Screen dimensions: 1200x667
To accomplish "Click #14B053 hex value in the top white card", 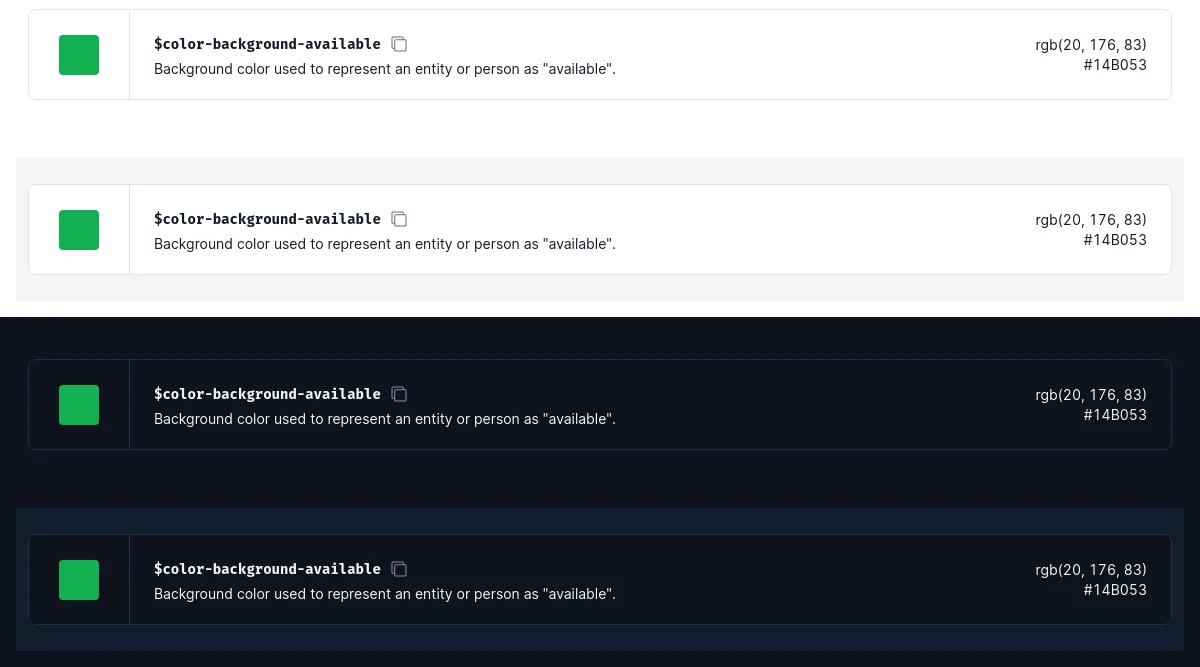I will [x=1115, y=65].
